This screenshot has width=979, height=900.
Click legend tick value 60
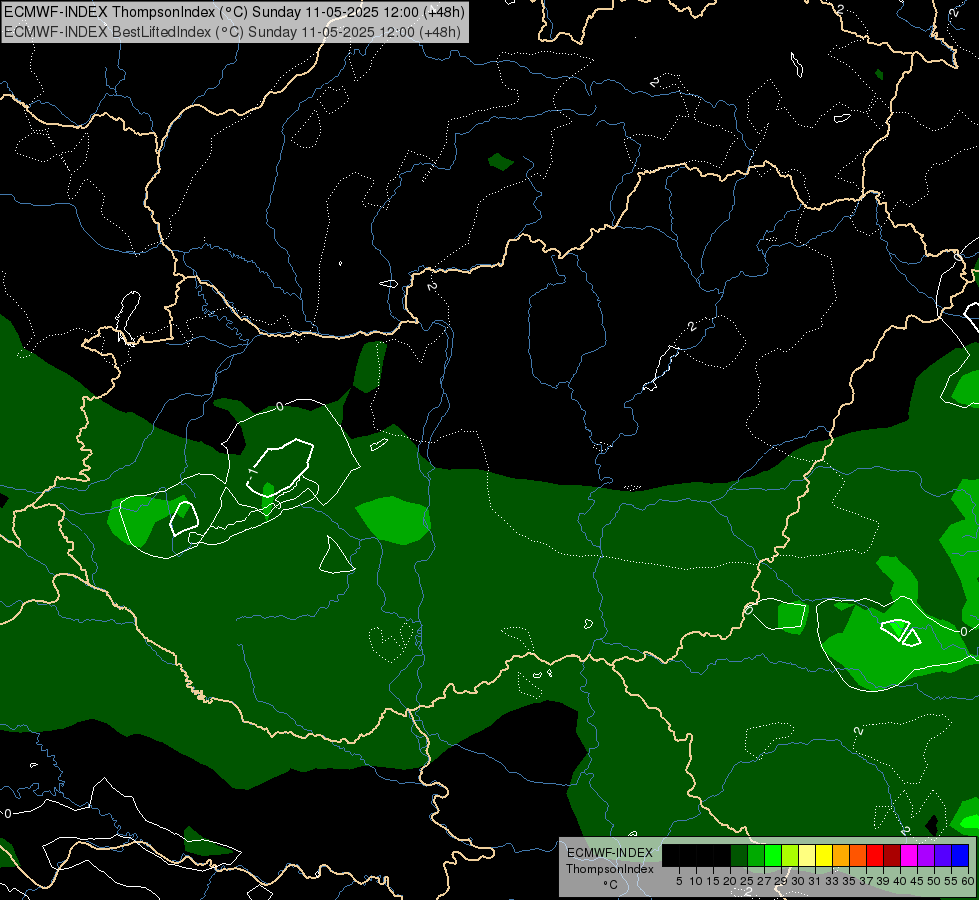(x=968, y=881)
